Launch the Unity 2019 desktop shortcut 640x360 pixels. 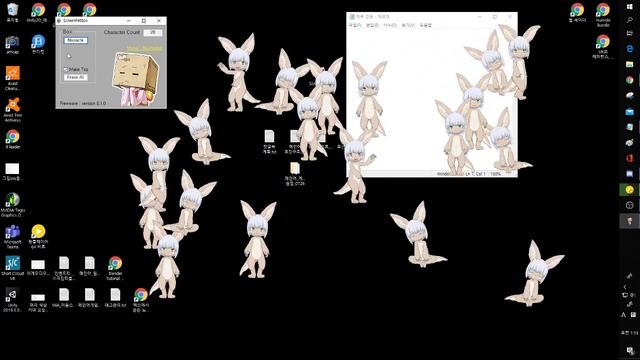12,300
